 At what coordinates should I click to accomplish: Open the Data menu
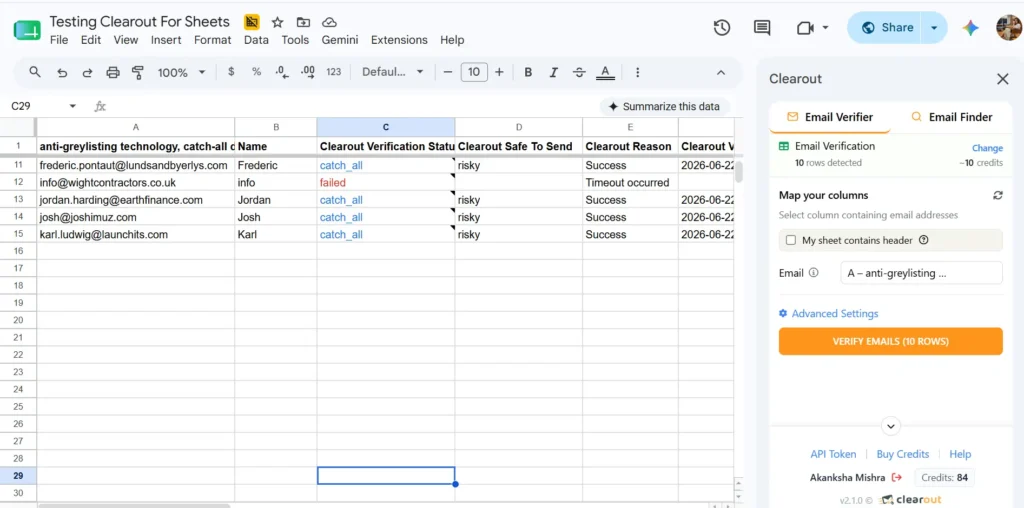click(x=256, y=40)
